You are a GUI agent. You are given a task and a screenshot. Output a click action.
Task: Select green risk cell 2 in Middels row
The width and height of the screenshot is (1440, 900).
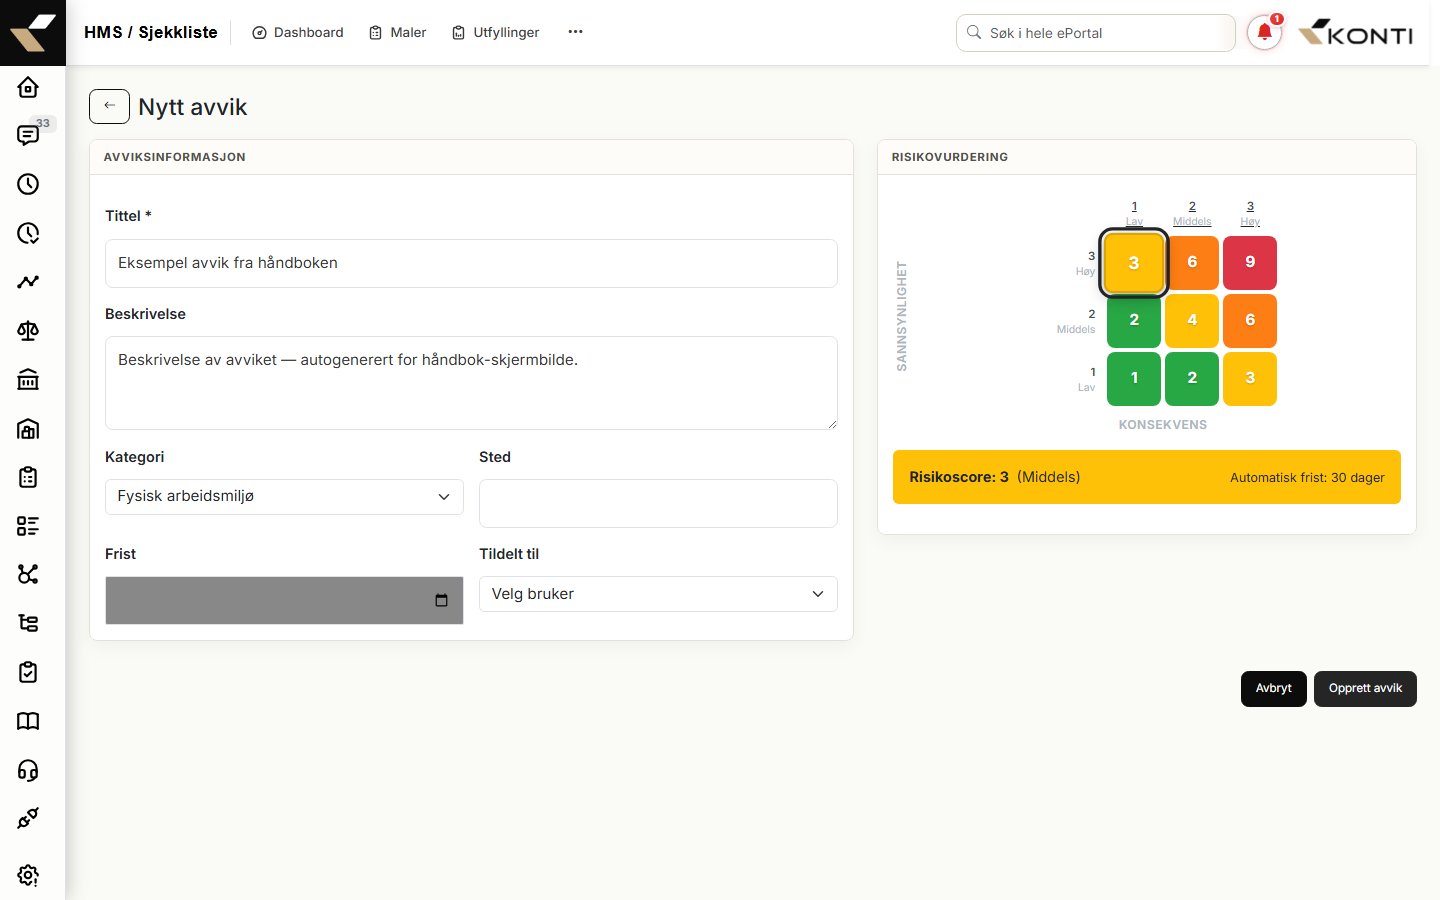[x=1134, y=321]
